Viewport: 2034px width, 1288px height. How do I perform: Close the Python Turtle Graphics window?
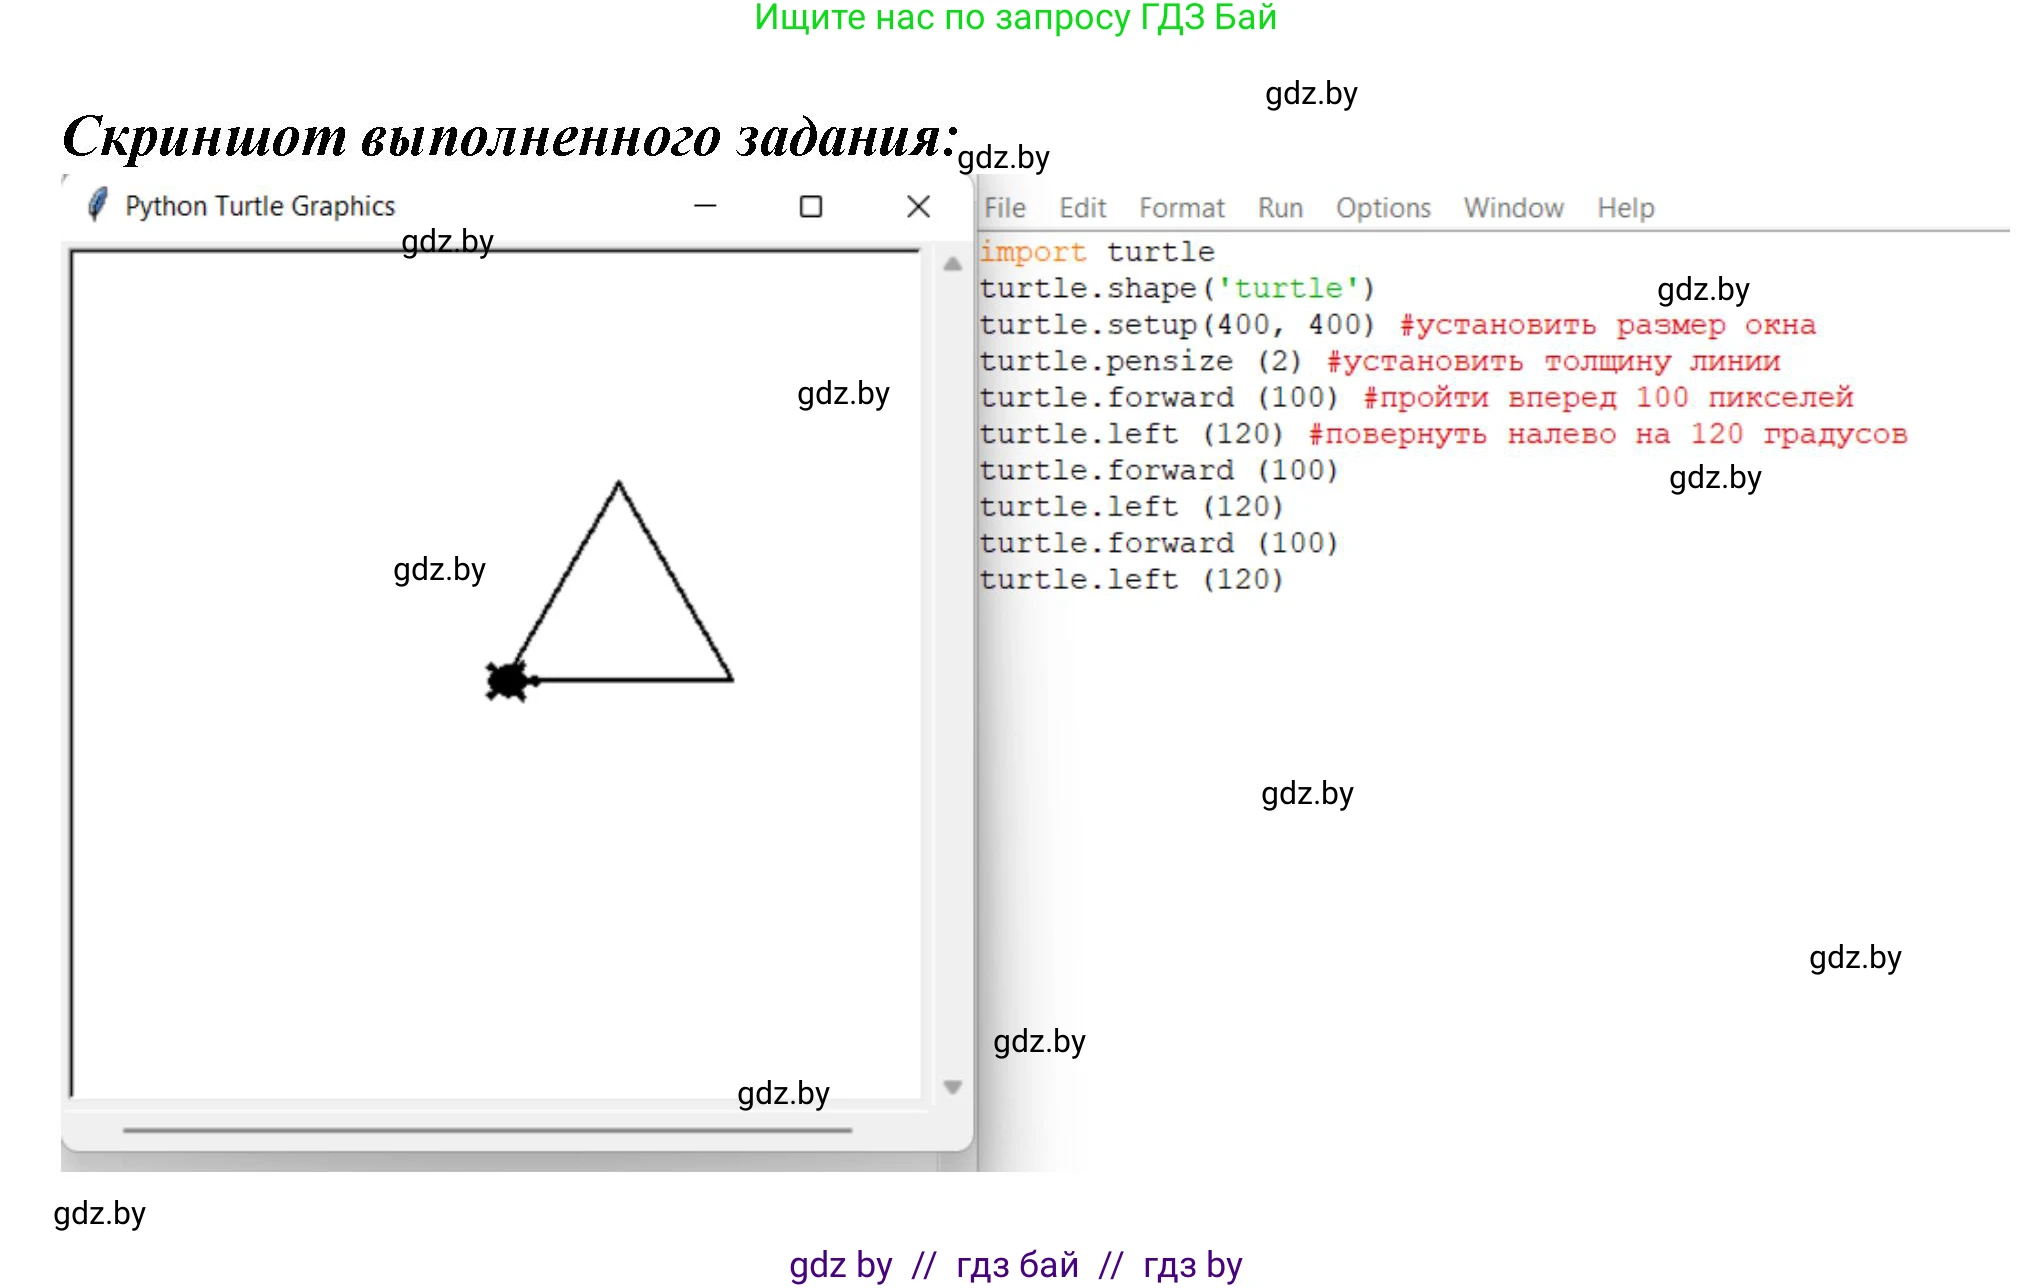[x=918, y=206]
